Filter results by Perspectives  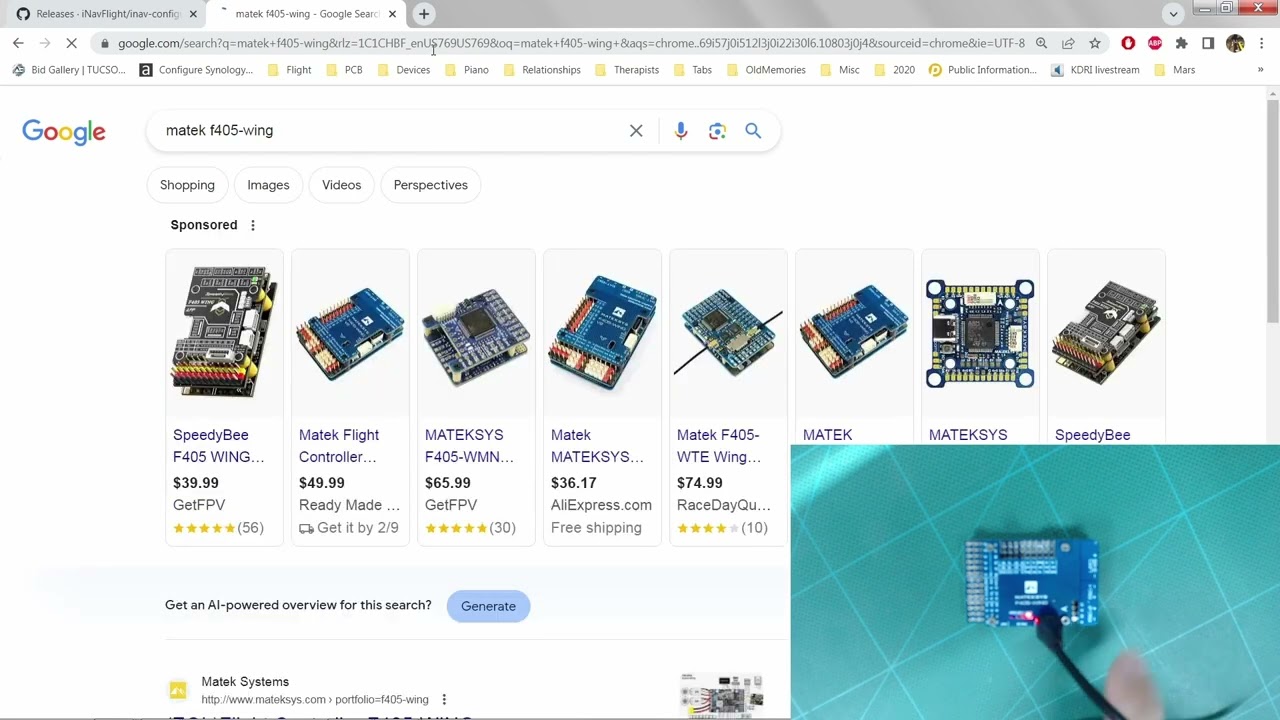point(430,185)
